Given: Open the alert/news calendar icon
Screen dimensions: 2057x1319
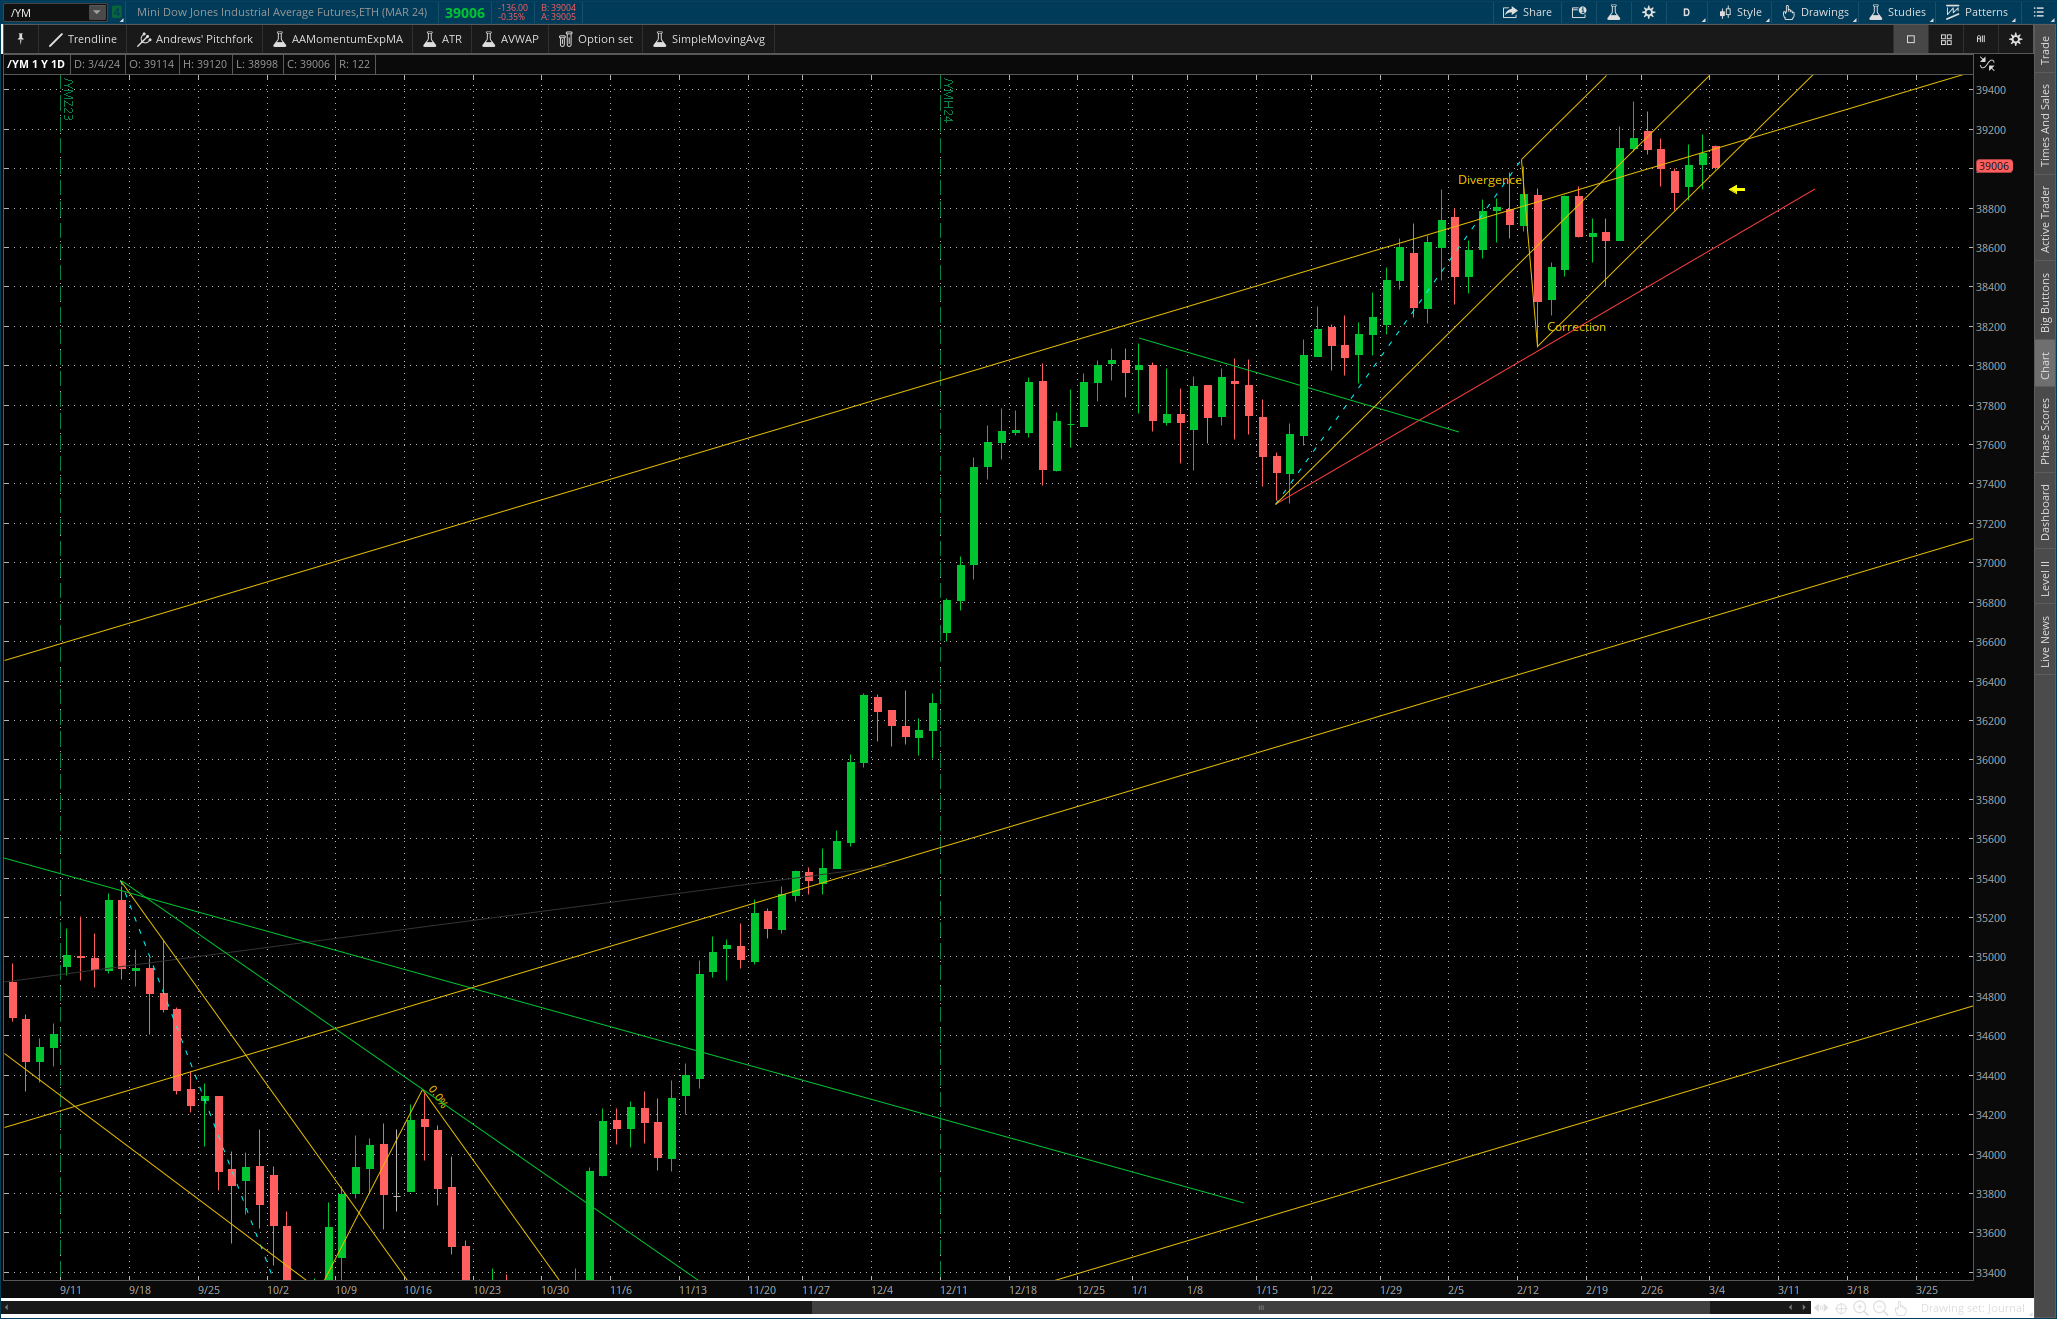Looking at the screenshot, I should pyautogui.click(x=1579, y=12).
